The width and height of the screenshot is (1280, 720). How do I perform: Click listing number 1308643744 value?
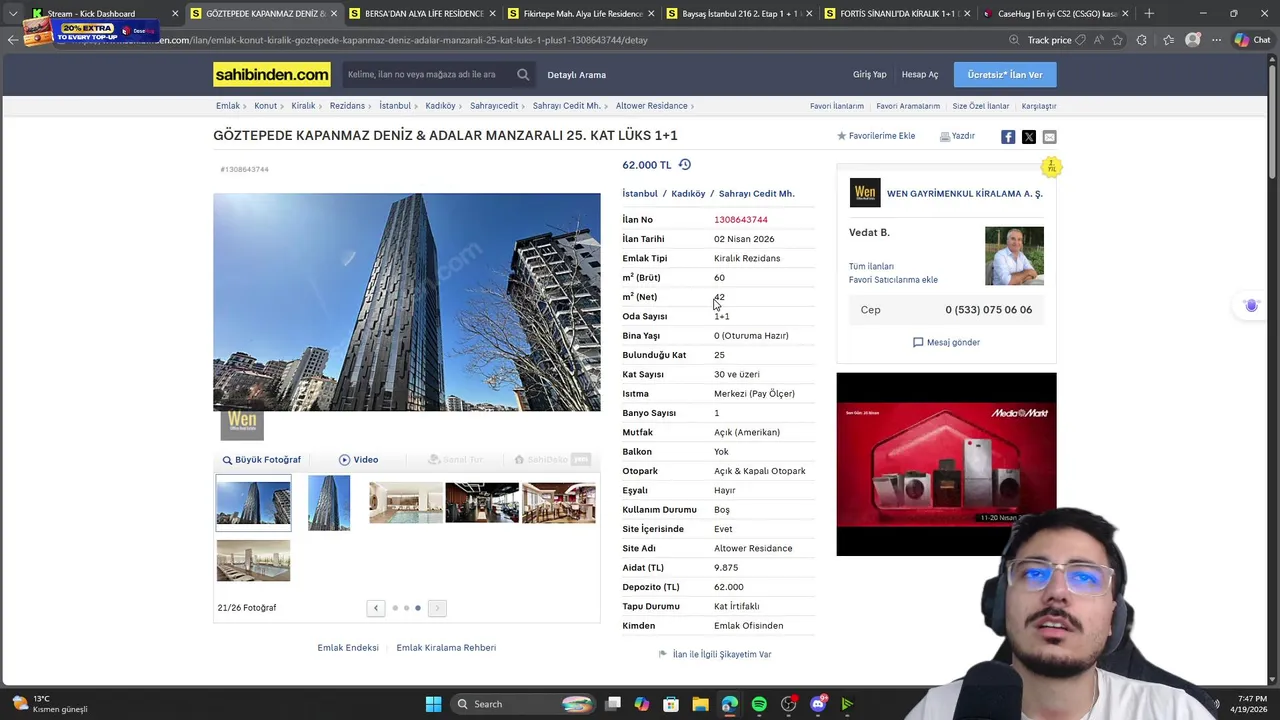coord(741,220)
